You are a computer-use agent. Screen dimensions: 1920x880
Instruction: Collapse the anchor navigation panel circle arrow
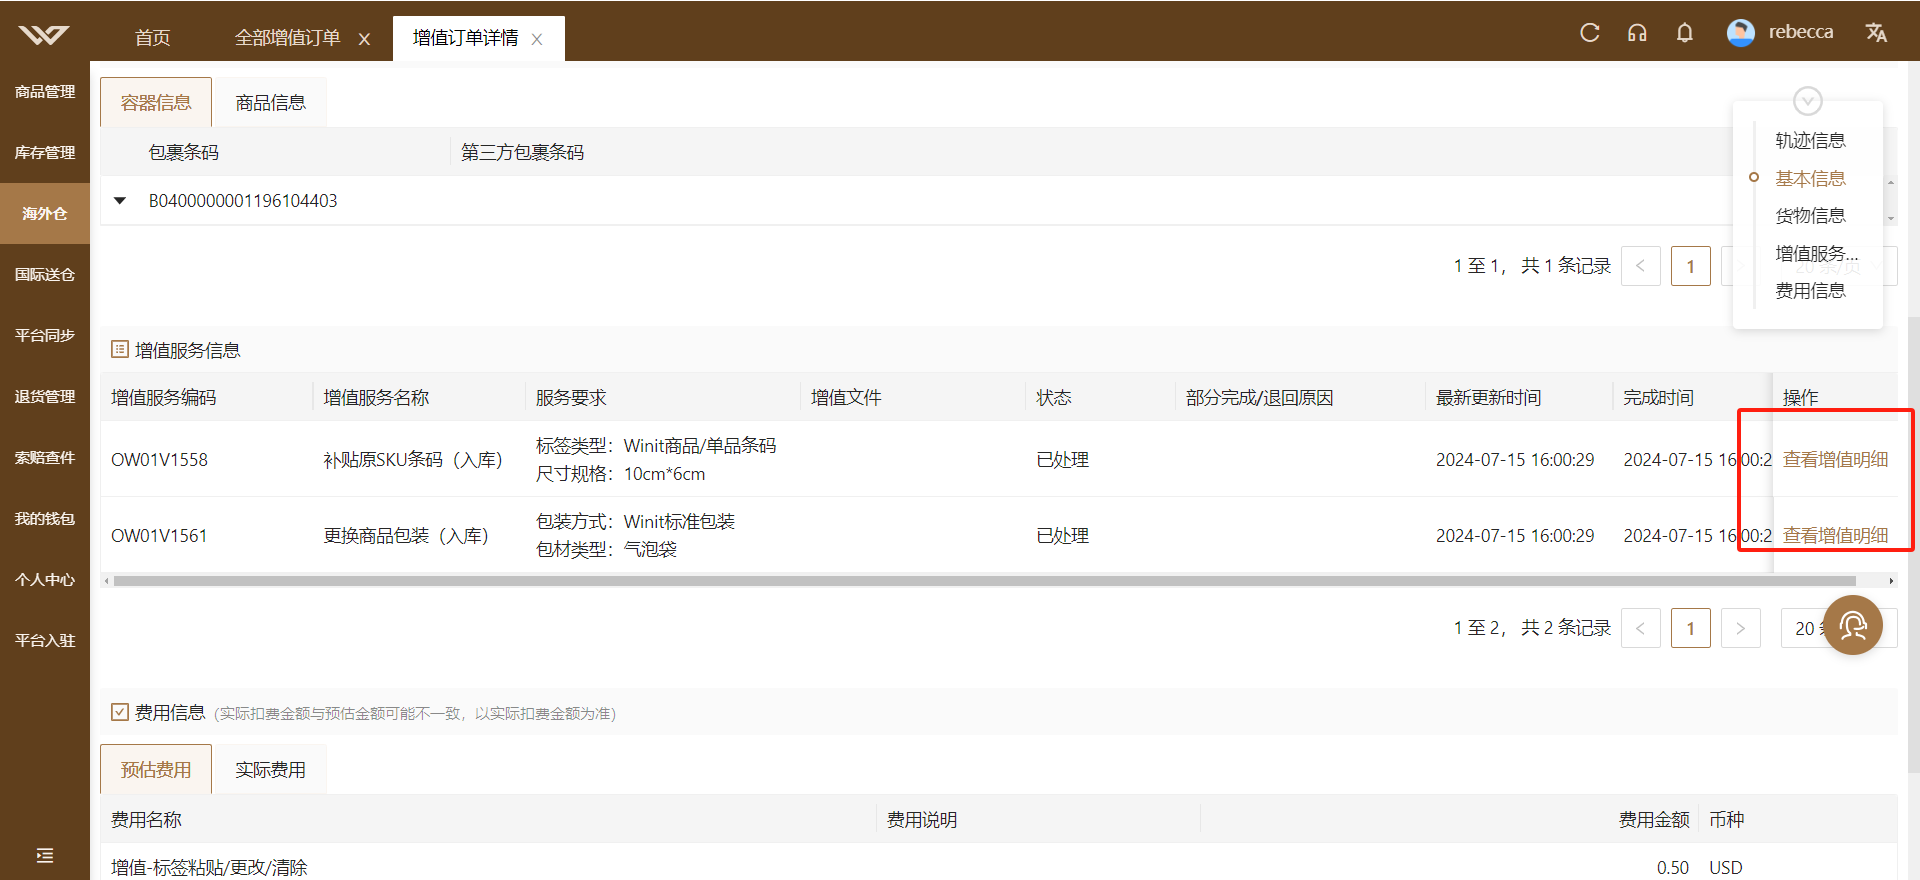point(1808,101)
